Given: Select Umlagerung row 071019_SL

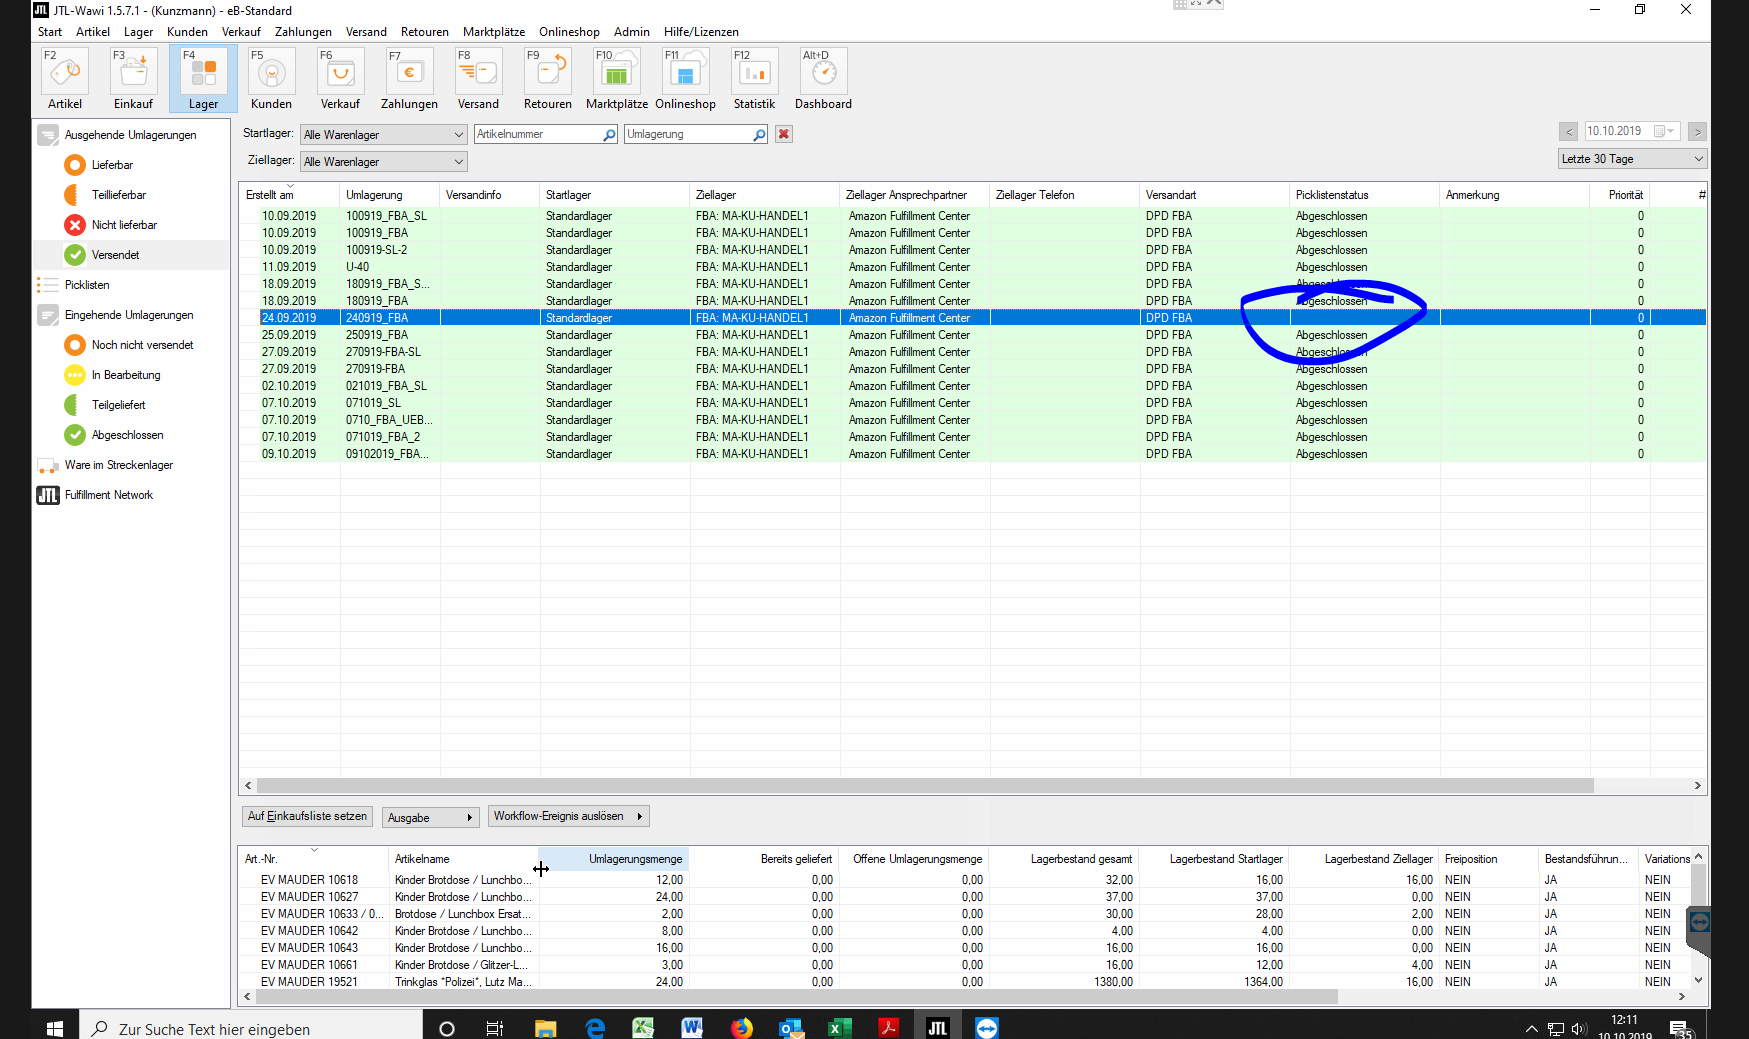Looking at the screenshot, I should 972,403.
